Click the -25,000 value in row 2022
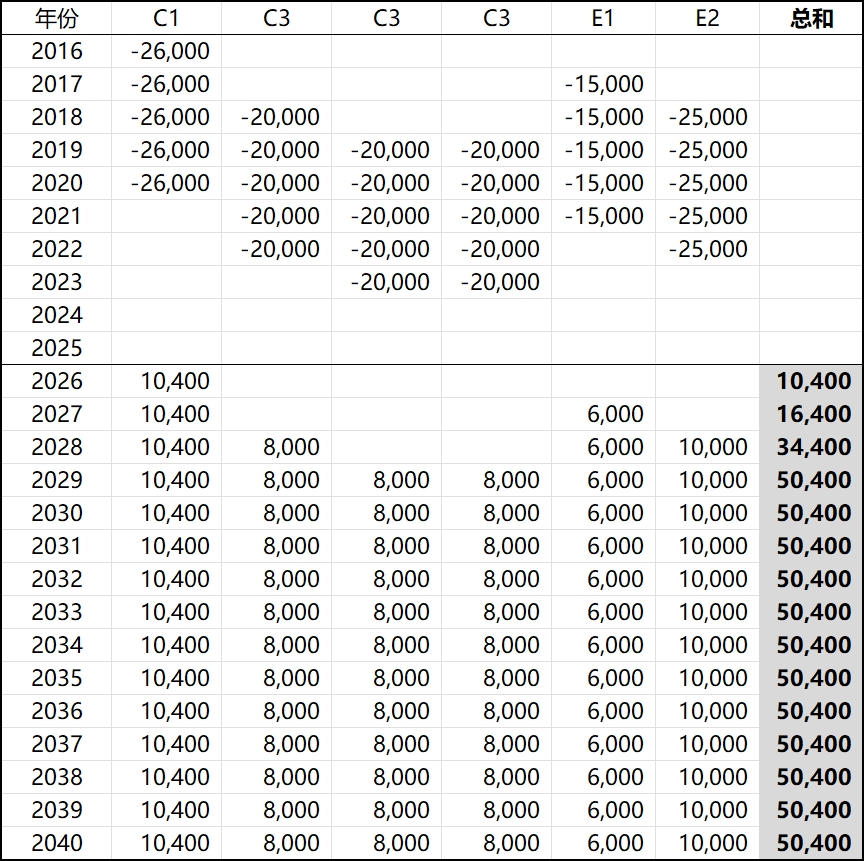The image size is (864, 861). (708, 249)
